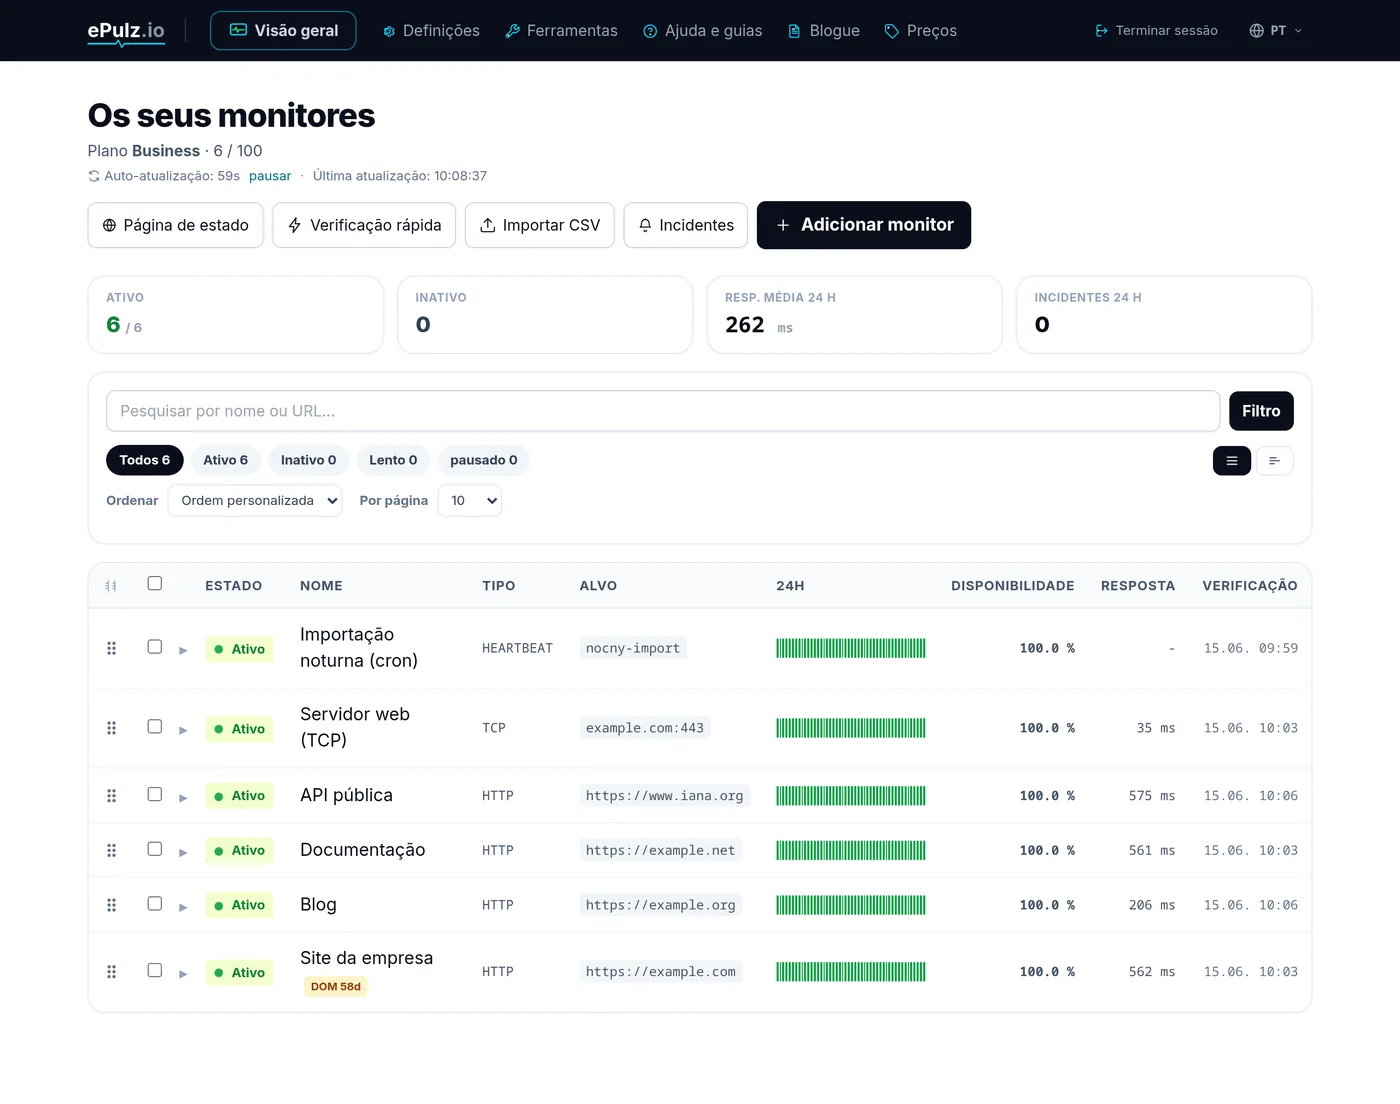The width and height of the screenshot is (1400, 1104).
Task: Click the Site da empresa monitor name
Action: pyautogui.click(x=367, y=958)
